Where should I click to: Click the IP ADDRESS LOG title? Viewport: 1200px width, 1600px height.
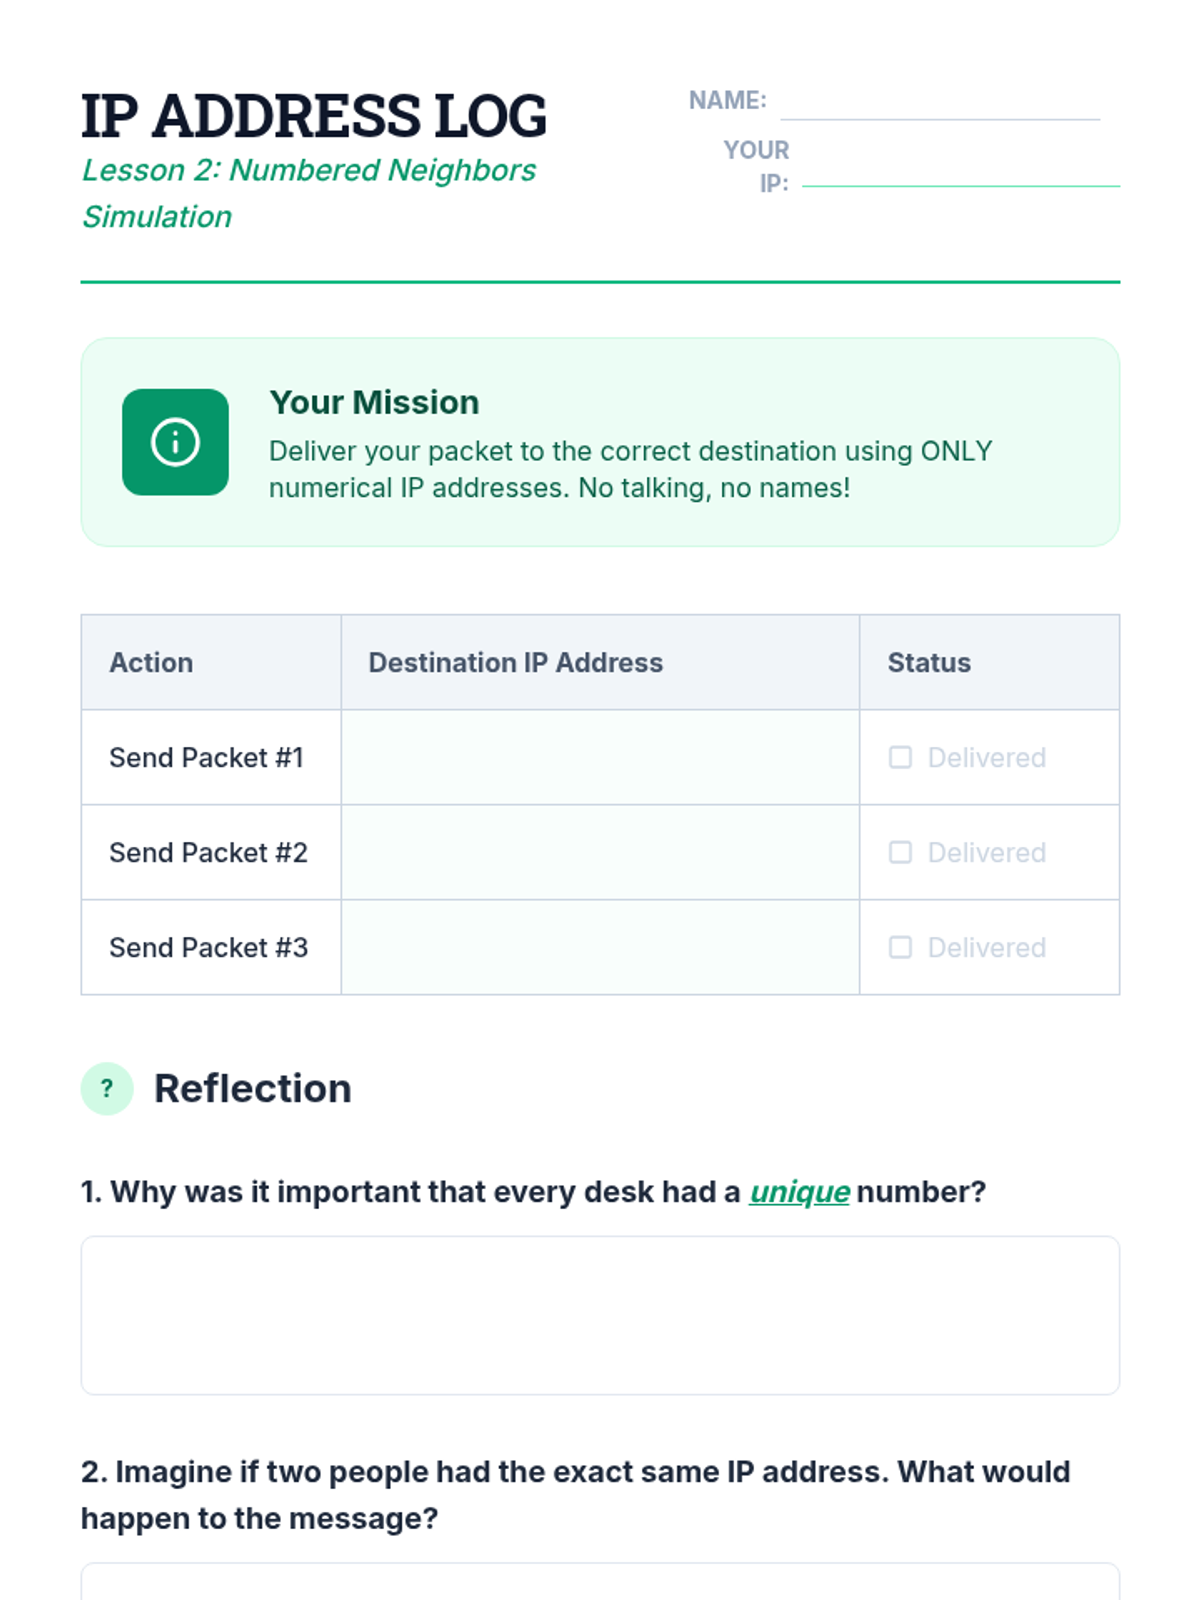[314, 115]
